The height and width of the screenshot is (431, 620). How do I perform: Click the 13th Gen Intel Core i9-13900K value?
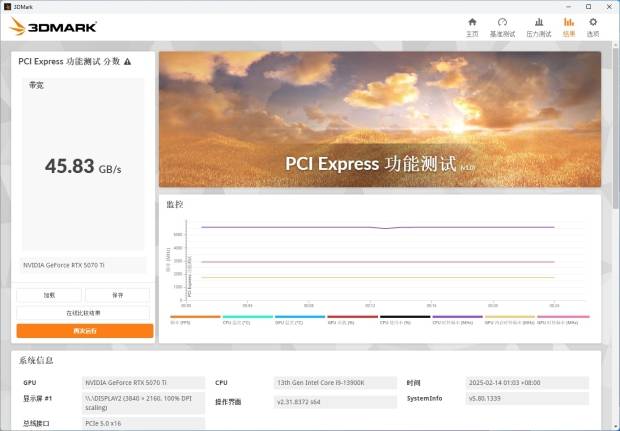[335, 383]
